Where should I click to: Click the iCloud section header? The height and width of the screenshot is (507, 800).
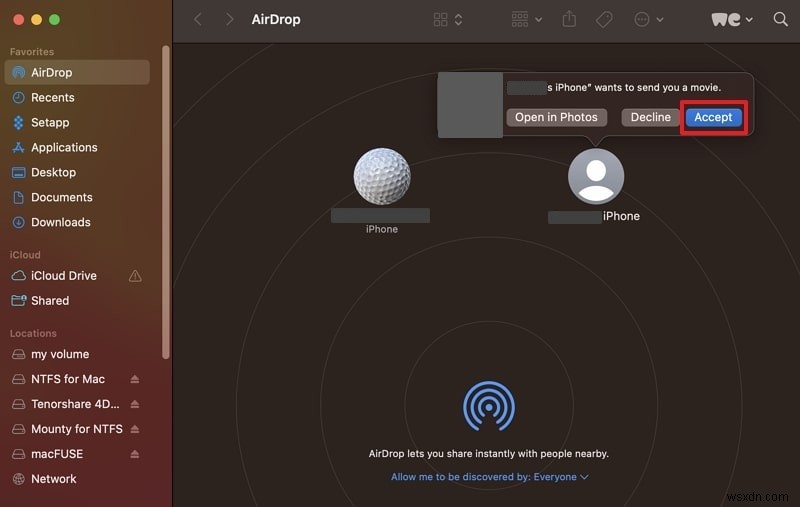pos(25,255)
